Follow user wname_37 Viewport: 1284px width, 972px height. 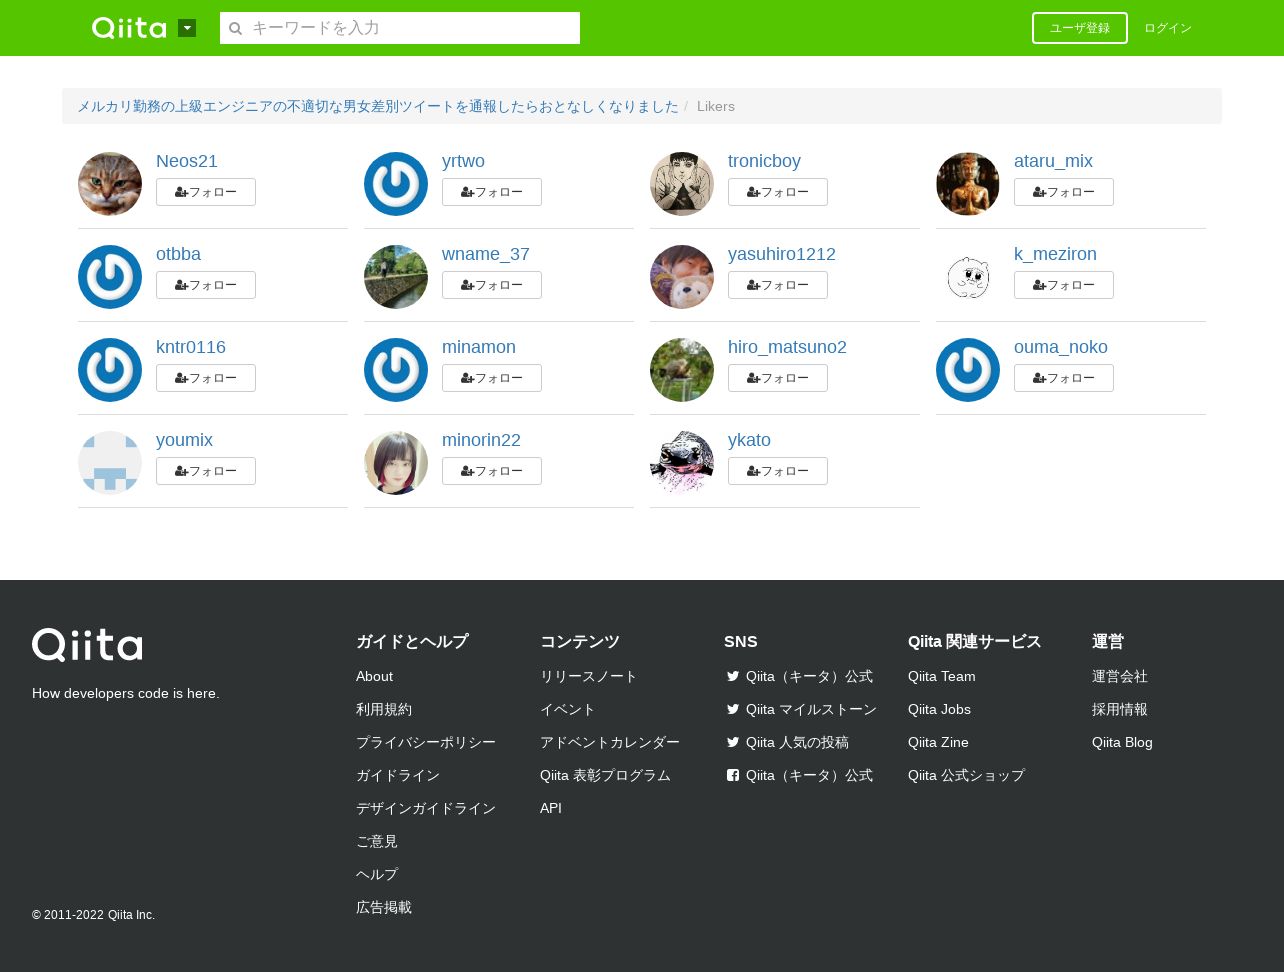pyautogui.click(x=492, y=285)
